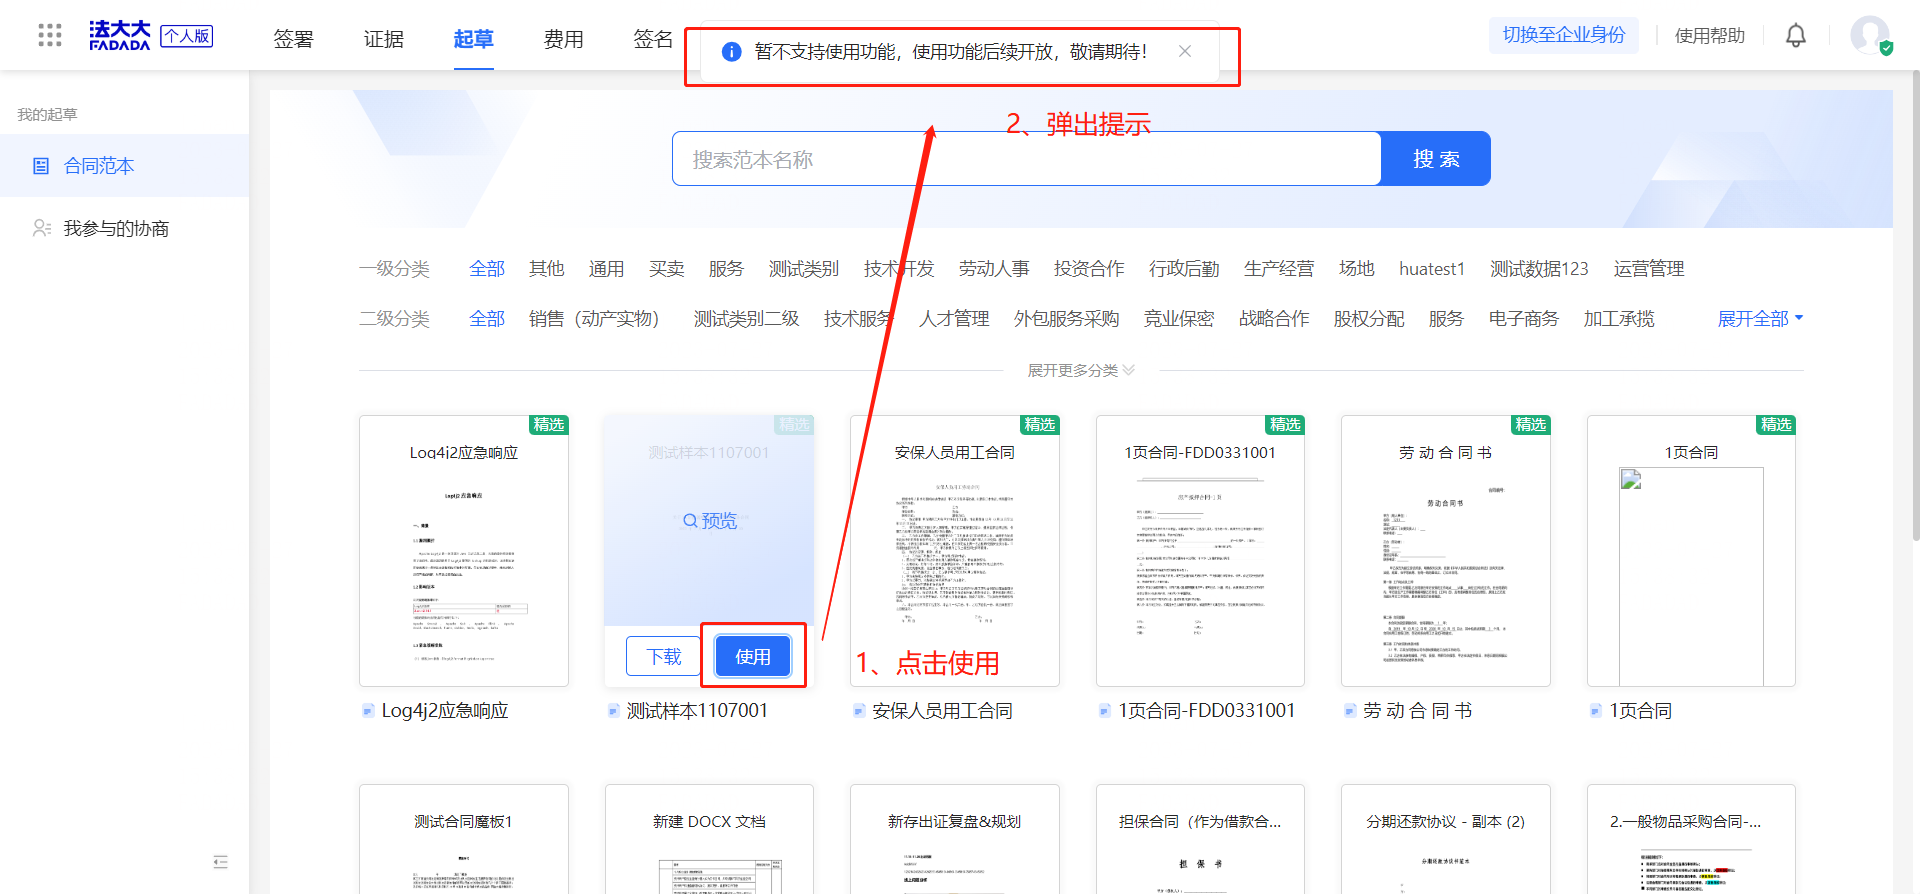
Task: Expand all secondary categories with 展开全部
Action: pyautogui.click(x=1761, y=319)
